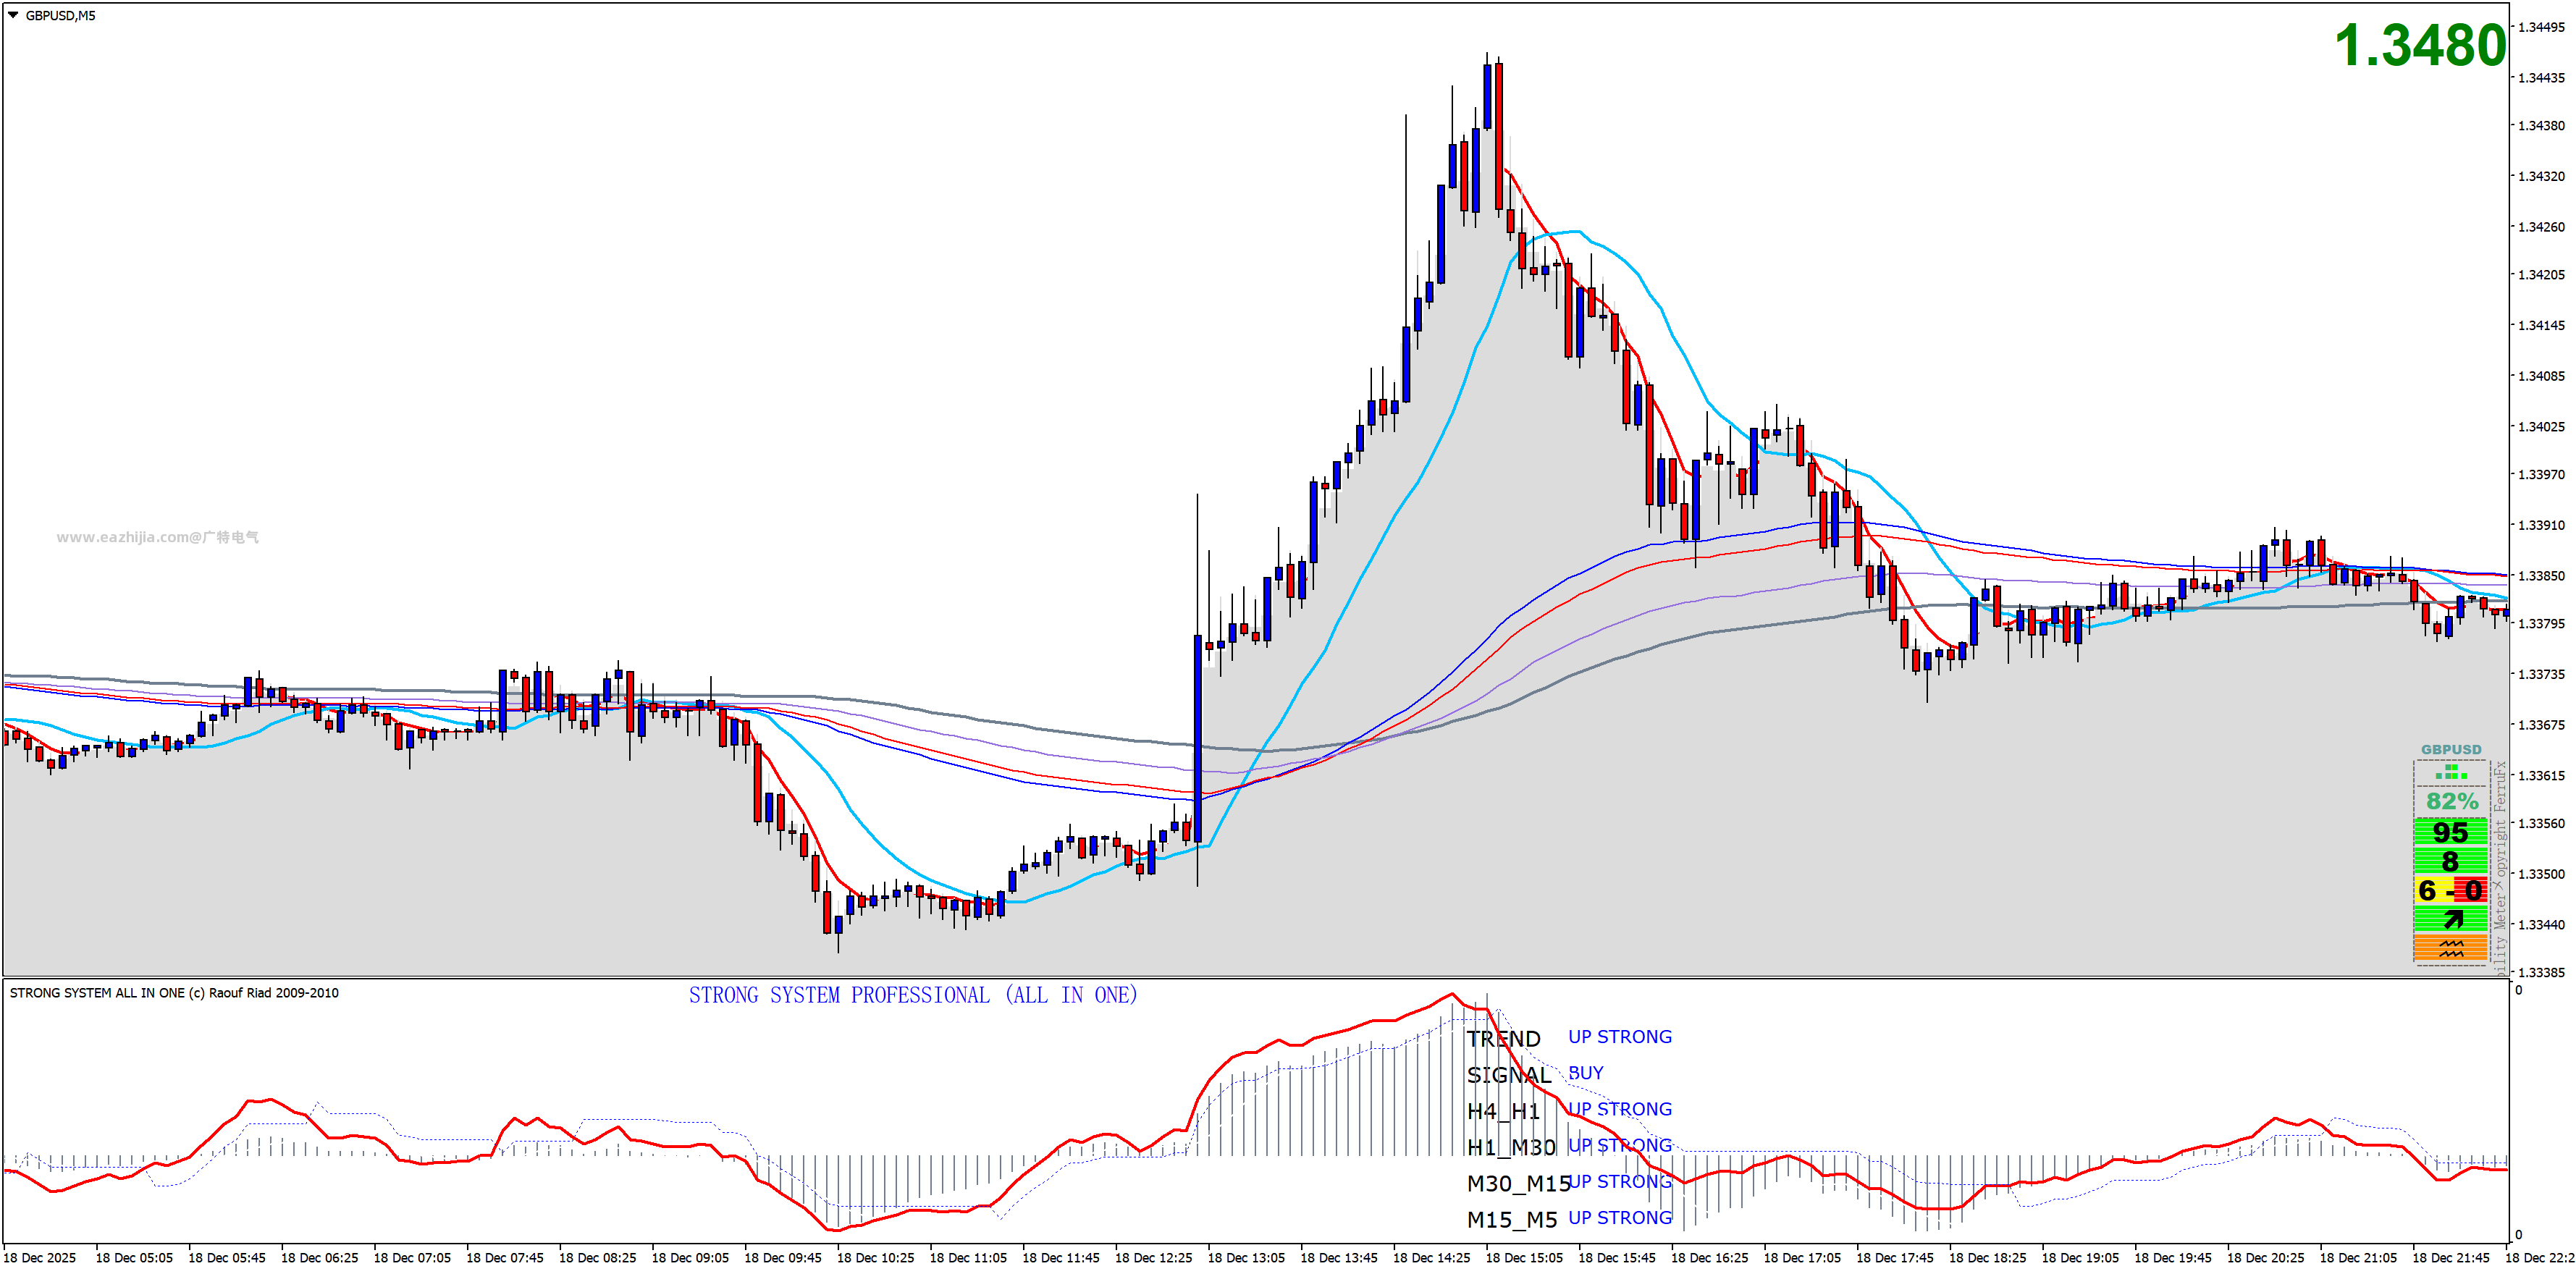Click the 18 Dec 15:05 time axis label

(1525, 1258)
